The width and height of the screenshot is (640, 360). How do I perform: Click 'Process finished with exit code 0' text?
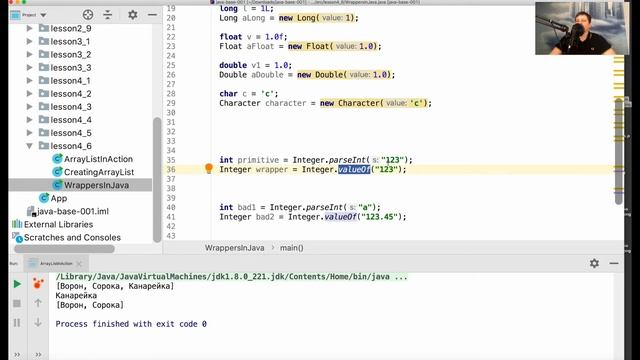pyautogui.click(x=131, y=324)
